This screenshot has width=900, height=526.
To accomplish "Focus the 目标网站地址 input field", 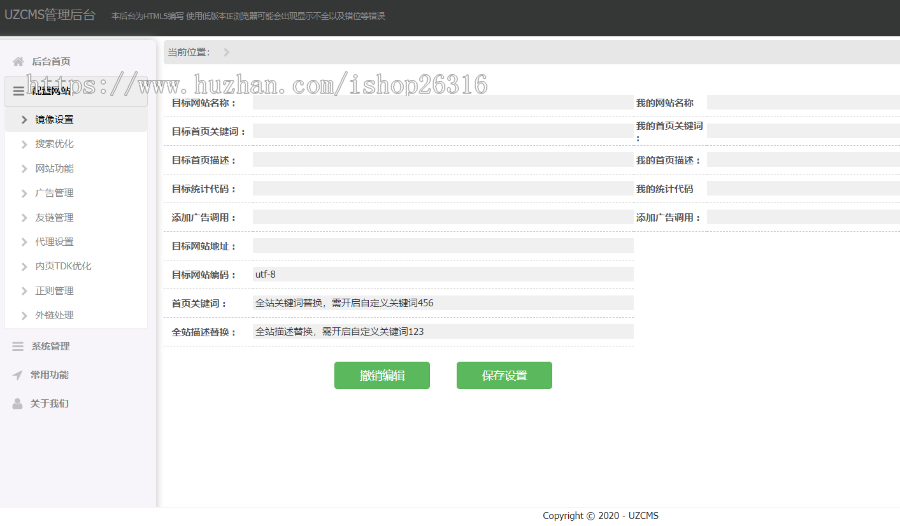I will pos(443,246).
